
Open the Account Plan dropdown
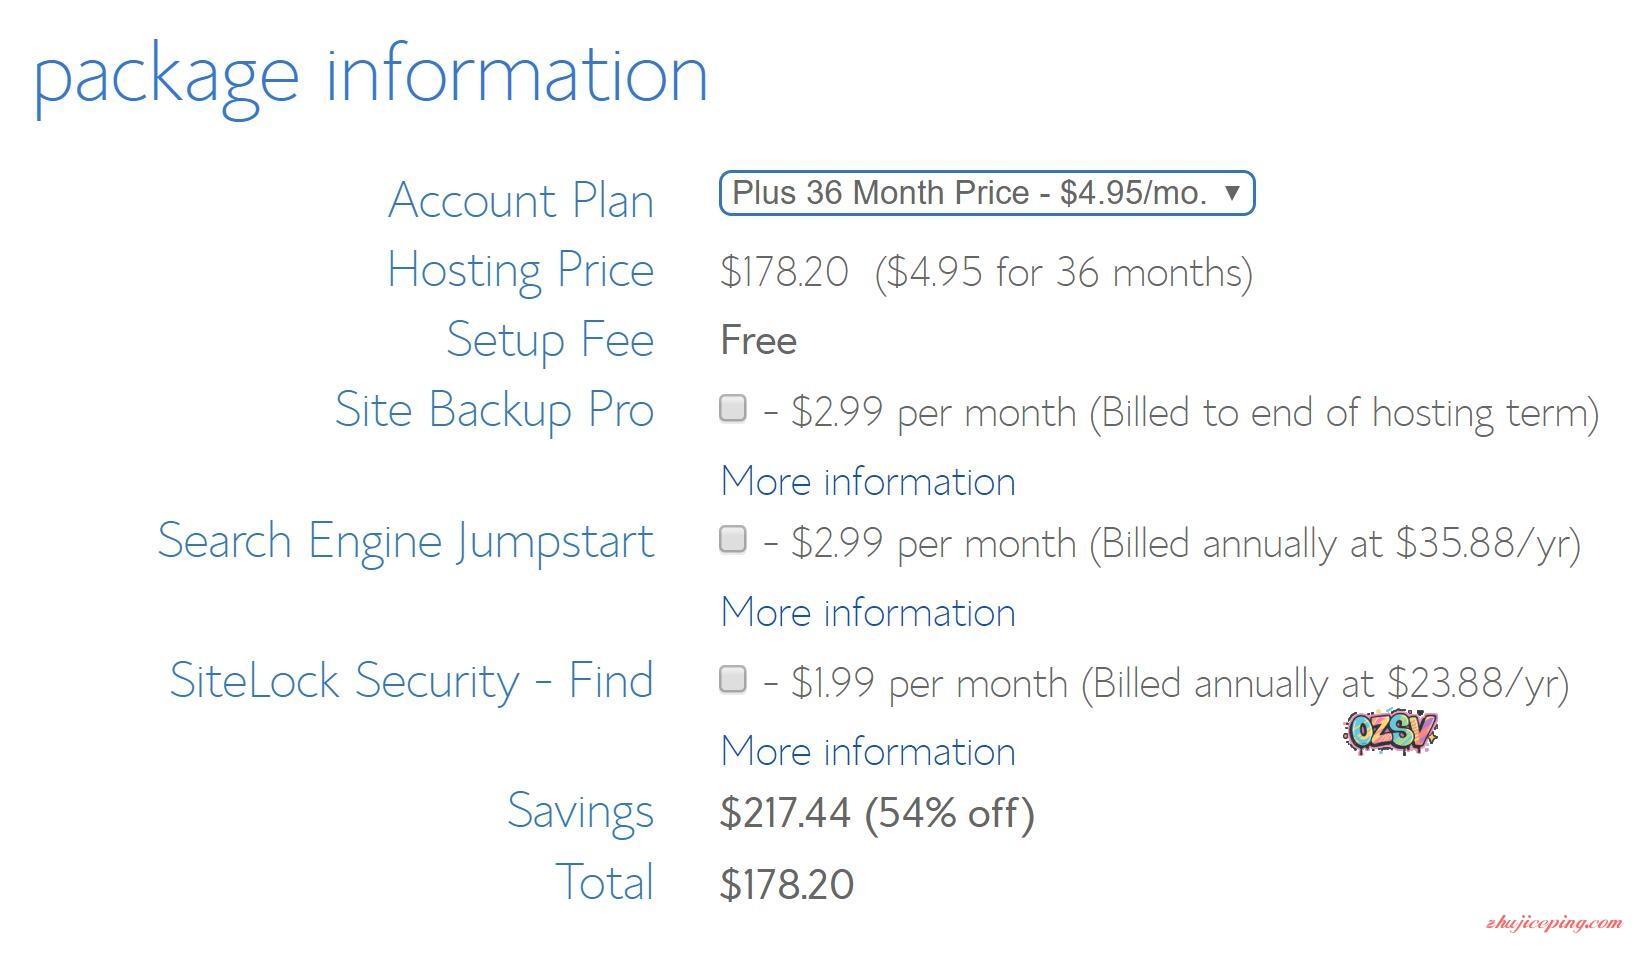986,193
